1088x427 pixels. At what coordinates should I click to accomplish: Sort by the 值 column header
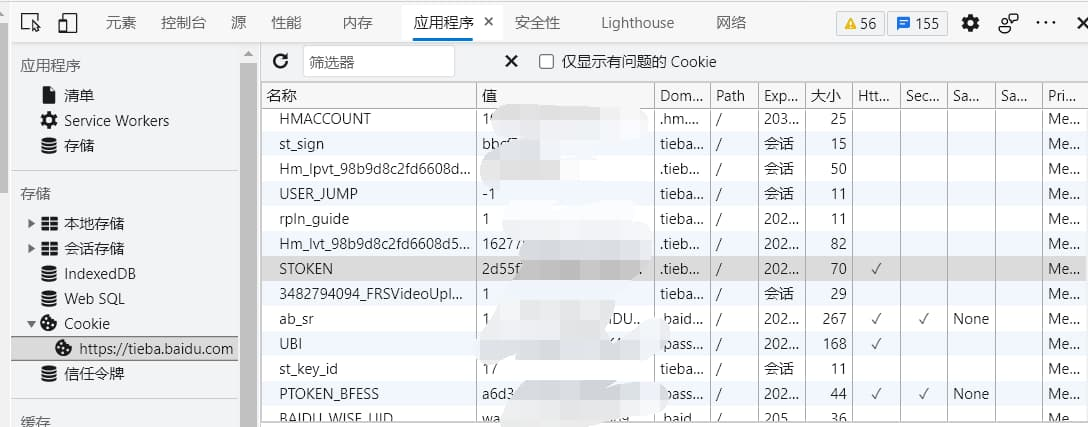point(566,95)
